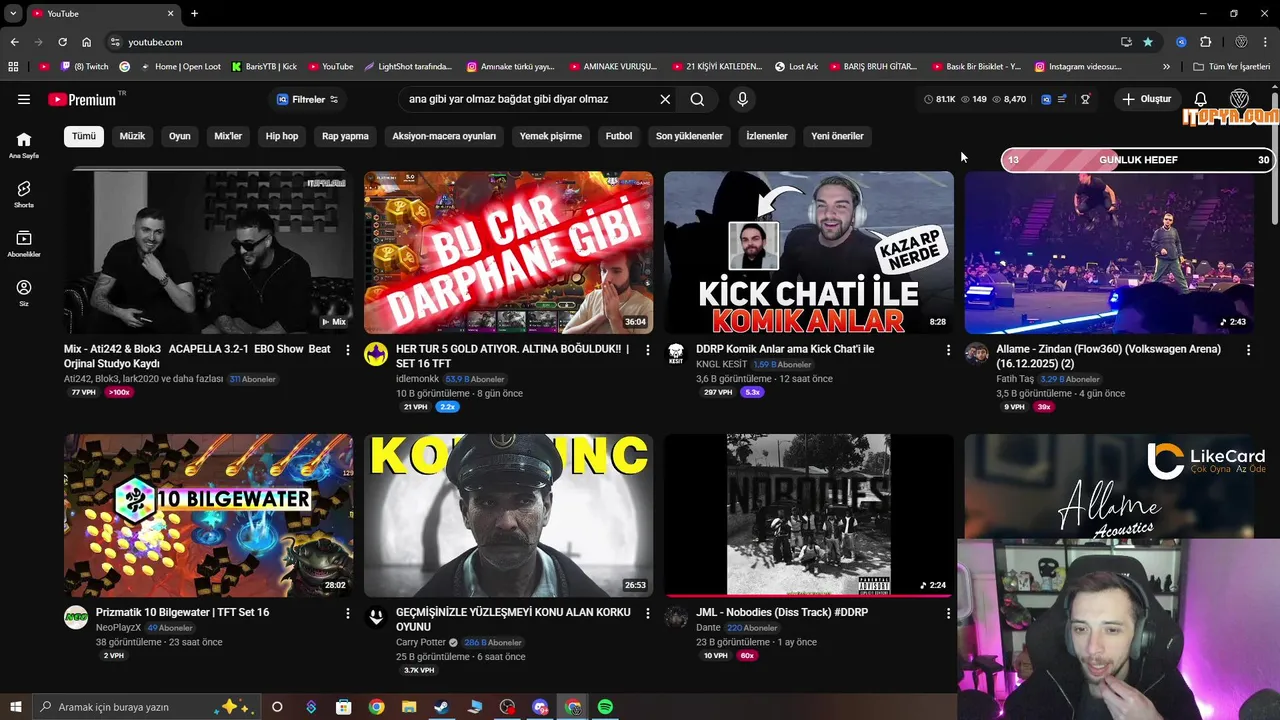Screen dimensions: 1280x720
Task: Select the Mix'ler filter chip
Action: point(228,136)
